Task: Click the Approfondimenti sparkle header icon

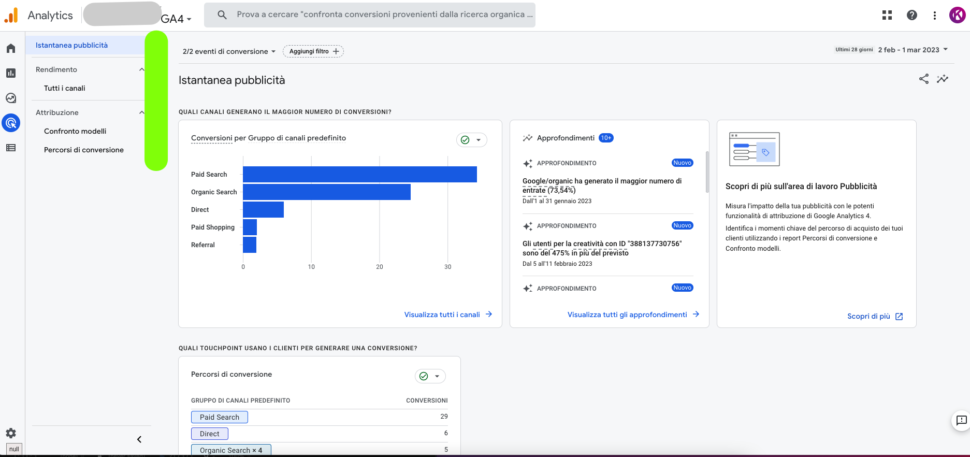Action: tap(528, 138)
